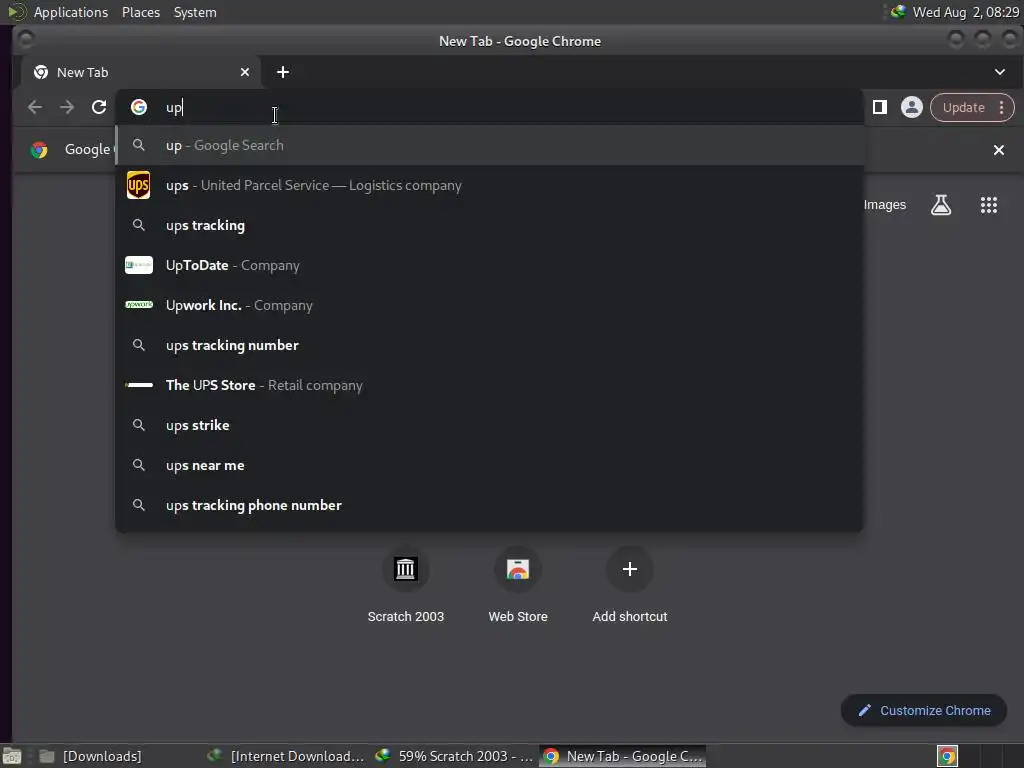Click the Upwork logo icon

138,305
